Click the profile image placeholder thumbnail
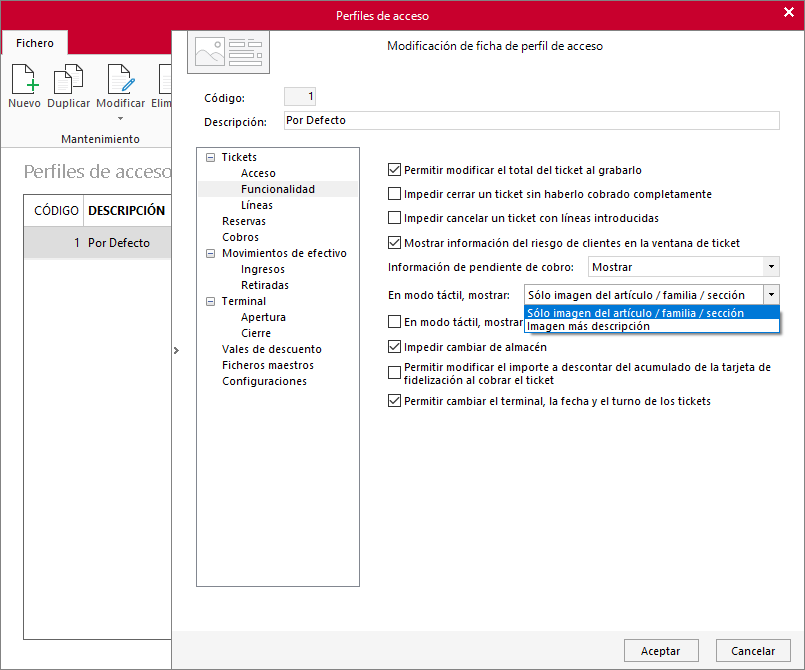Viewport: 805px width, 670px height. click(228, 52)
